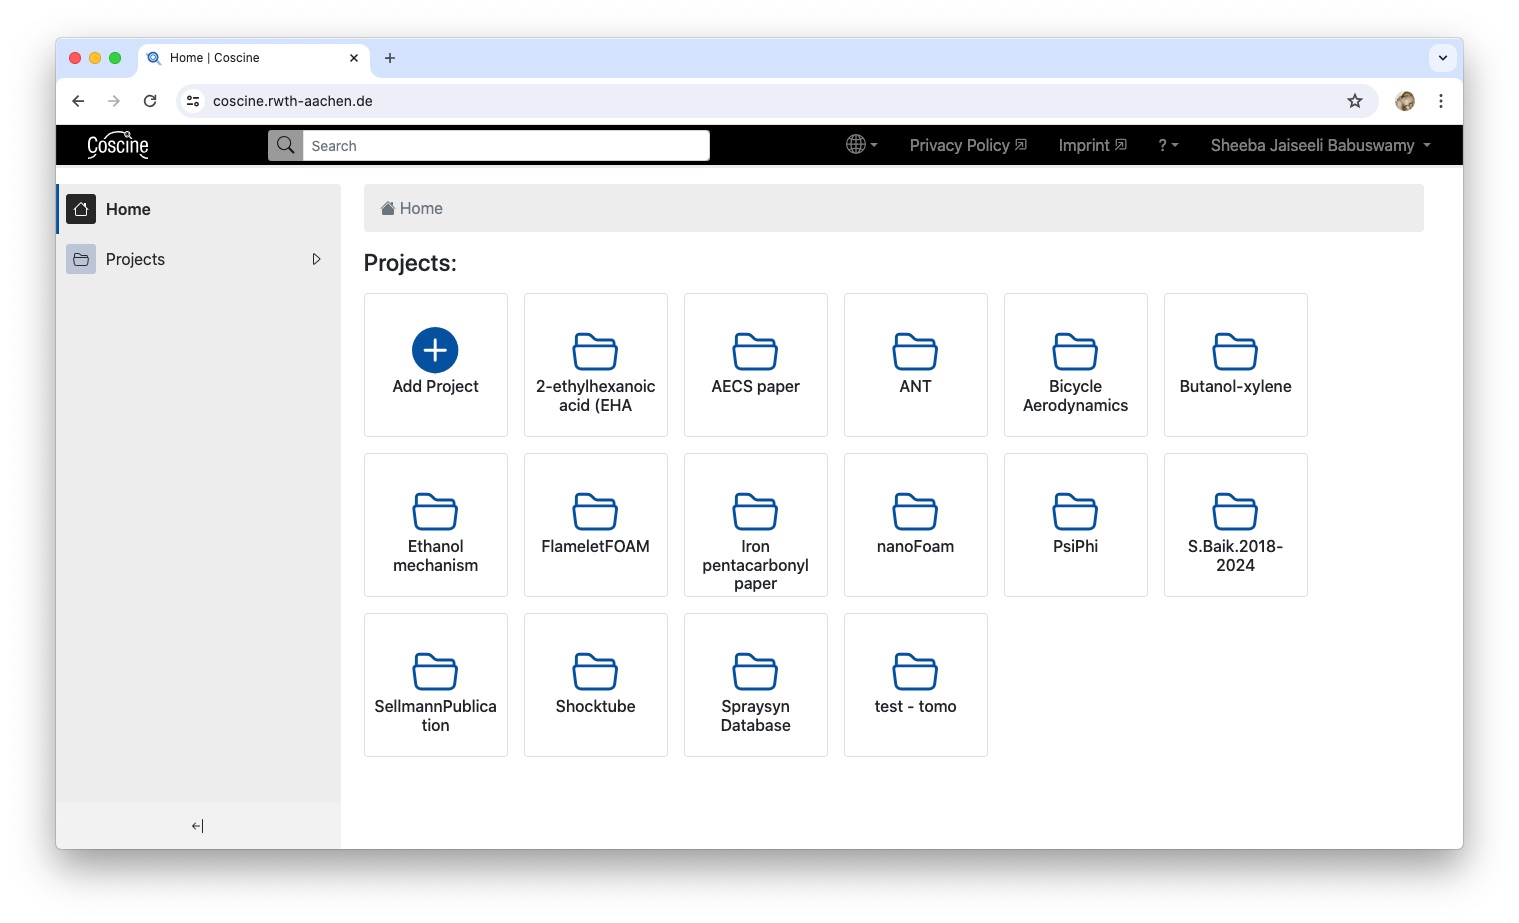The width and height of the screenshot is (1519, 923).
Task: Expand the Projects sidebar tree
Action: click(316, 259)
